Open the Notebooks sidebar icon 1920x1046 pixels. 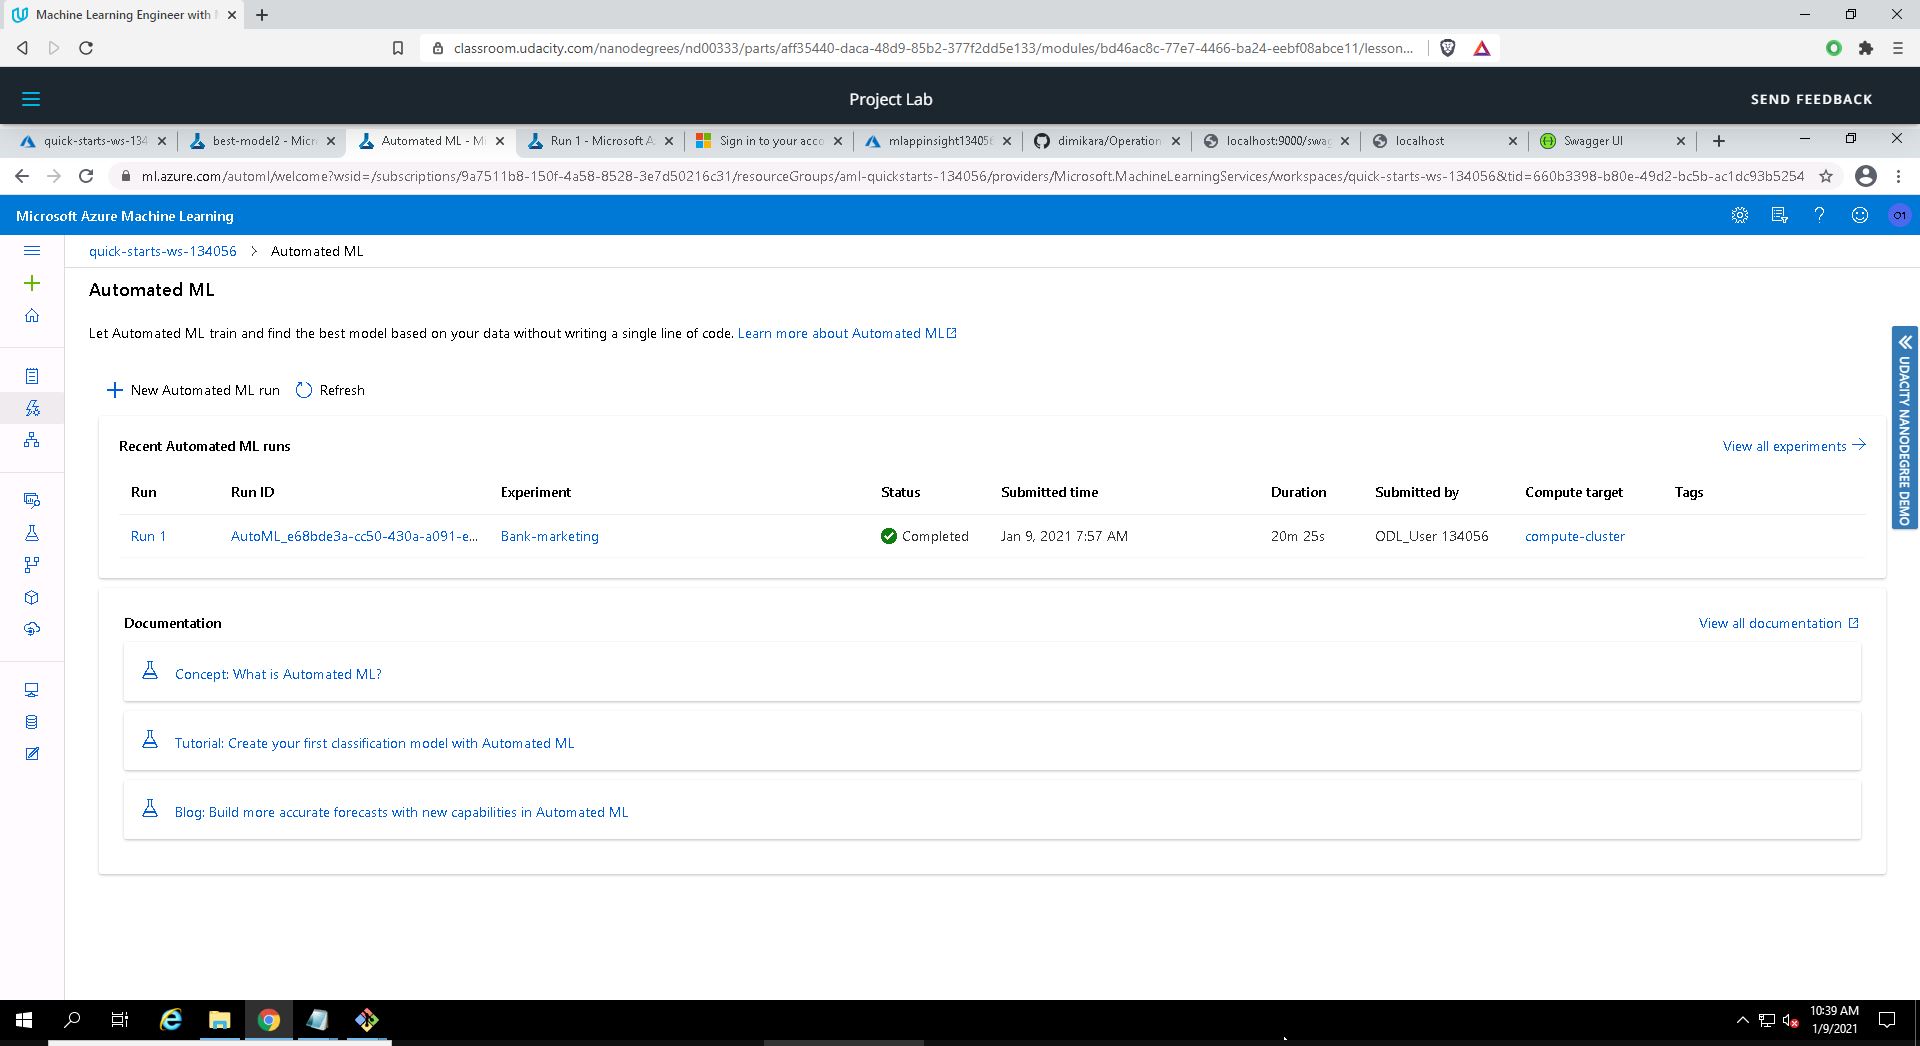[x=32, y=376]
